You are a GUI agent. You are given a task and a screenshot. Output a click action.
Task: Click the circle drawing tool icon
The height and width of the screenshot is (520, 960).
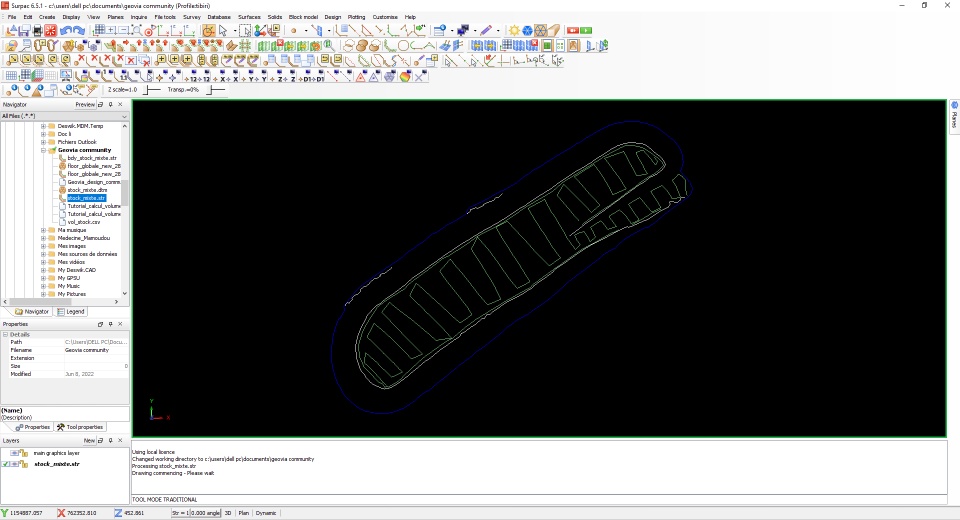403,46
